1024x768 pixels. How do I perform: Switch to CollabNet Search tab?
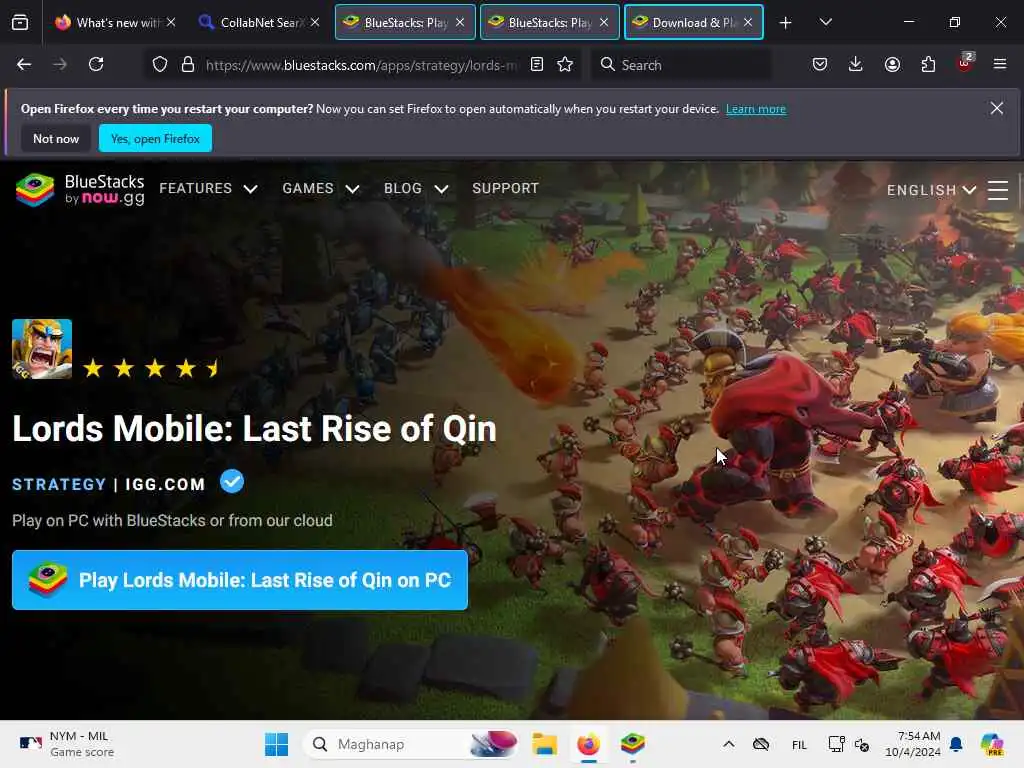point(260,23)
